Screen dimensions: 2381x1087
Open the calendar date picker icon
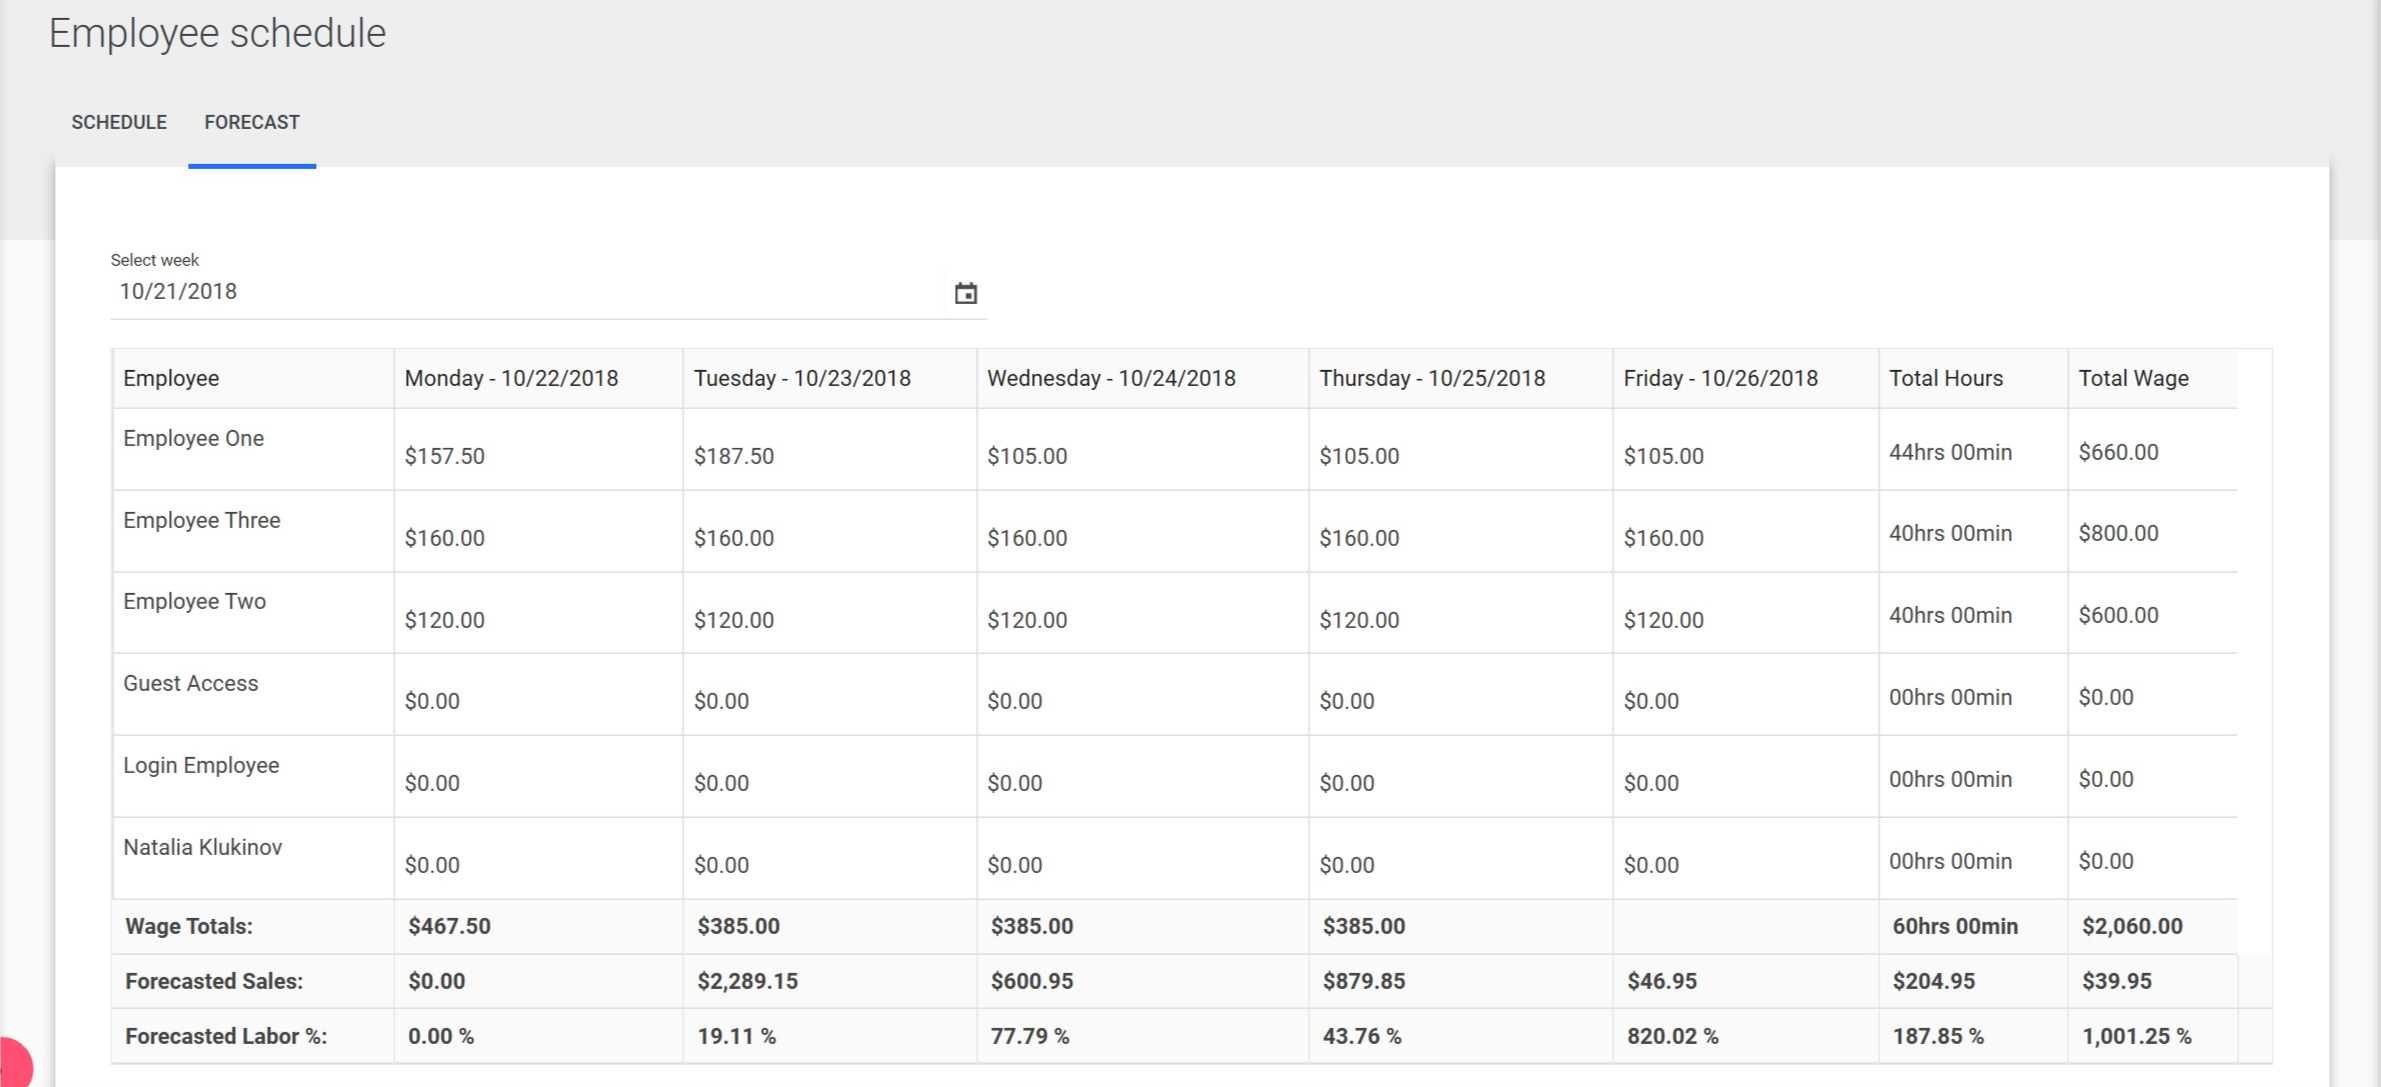click(x=965, y=293)
